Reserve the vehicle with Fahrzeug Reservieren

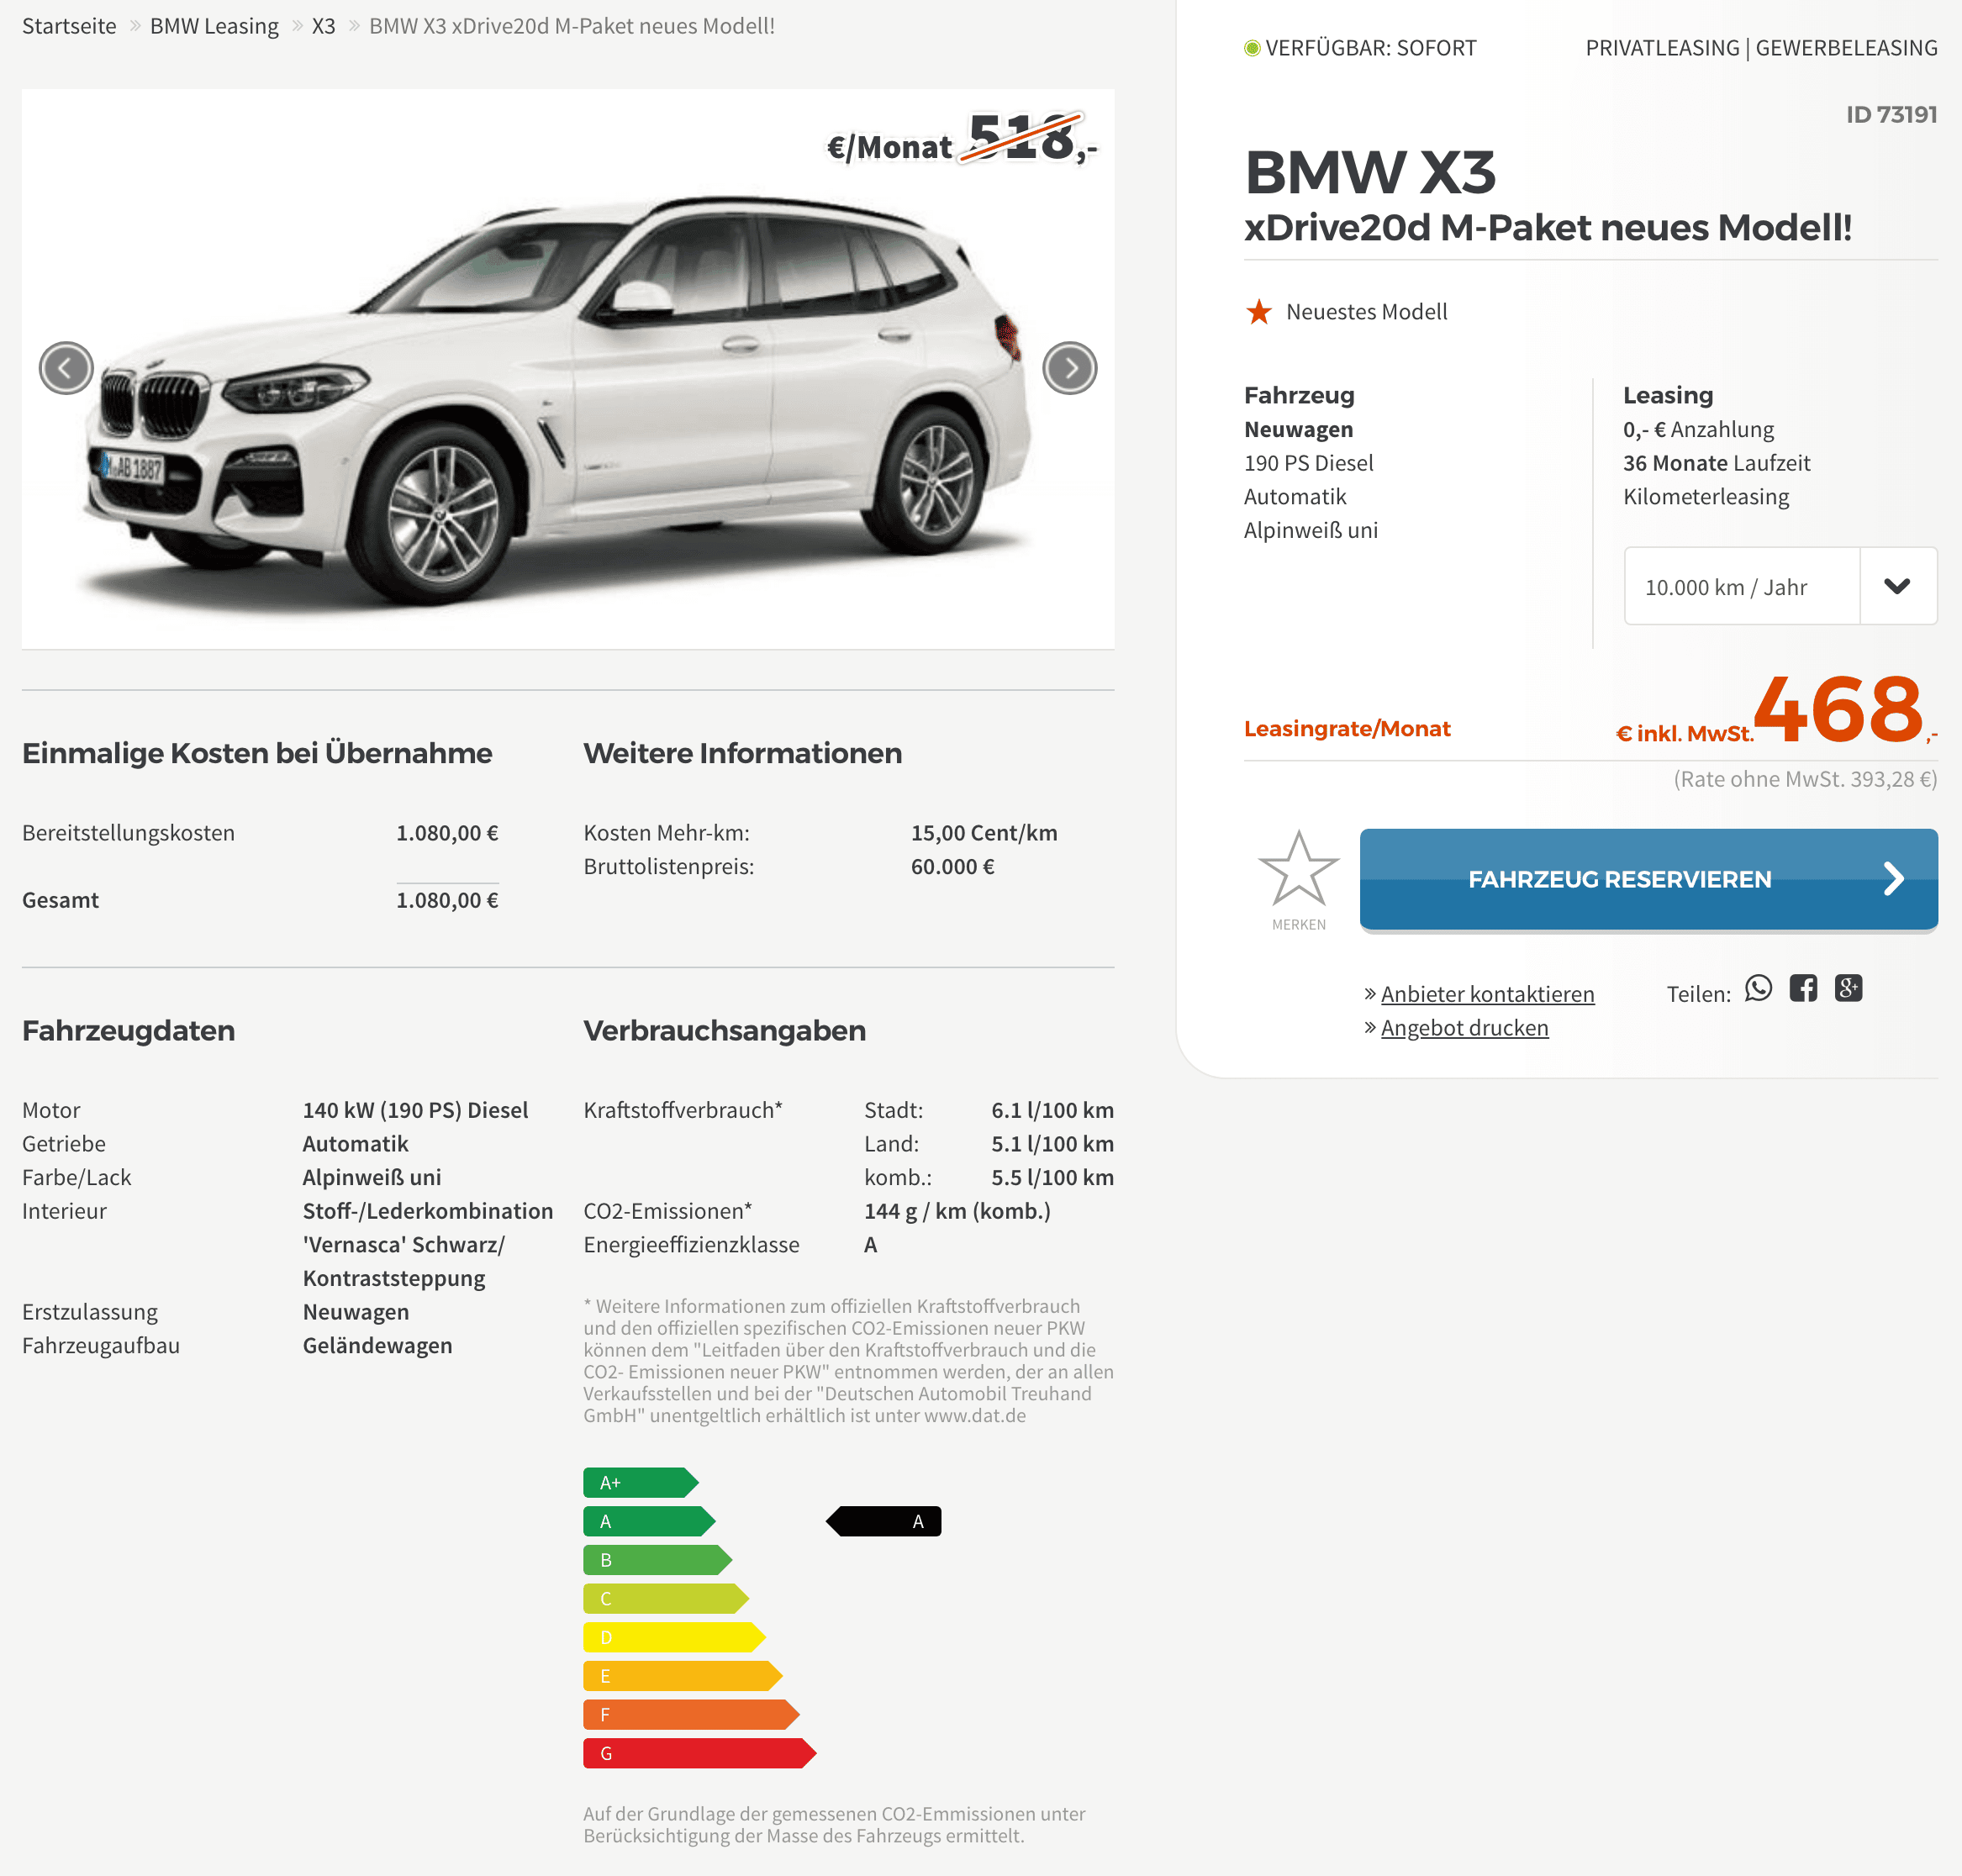pos(1648,879)
